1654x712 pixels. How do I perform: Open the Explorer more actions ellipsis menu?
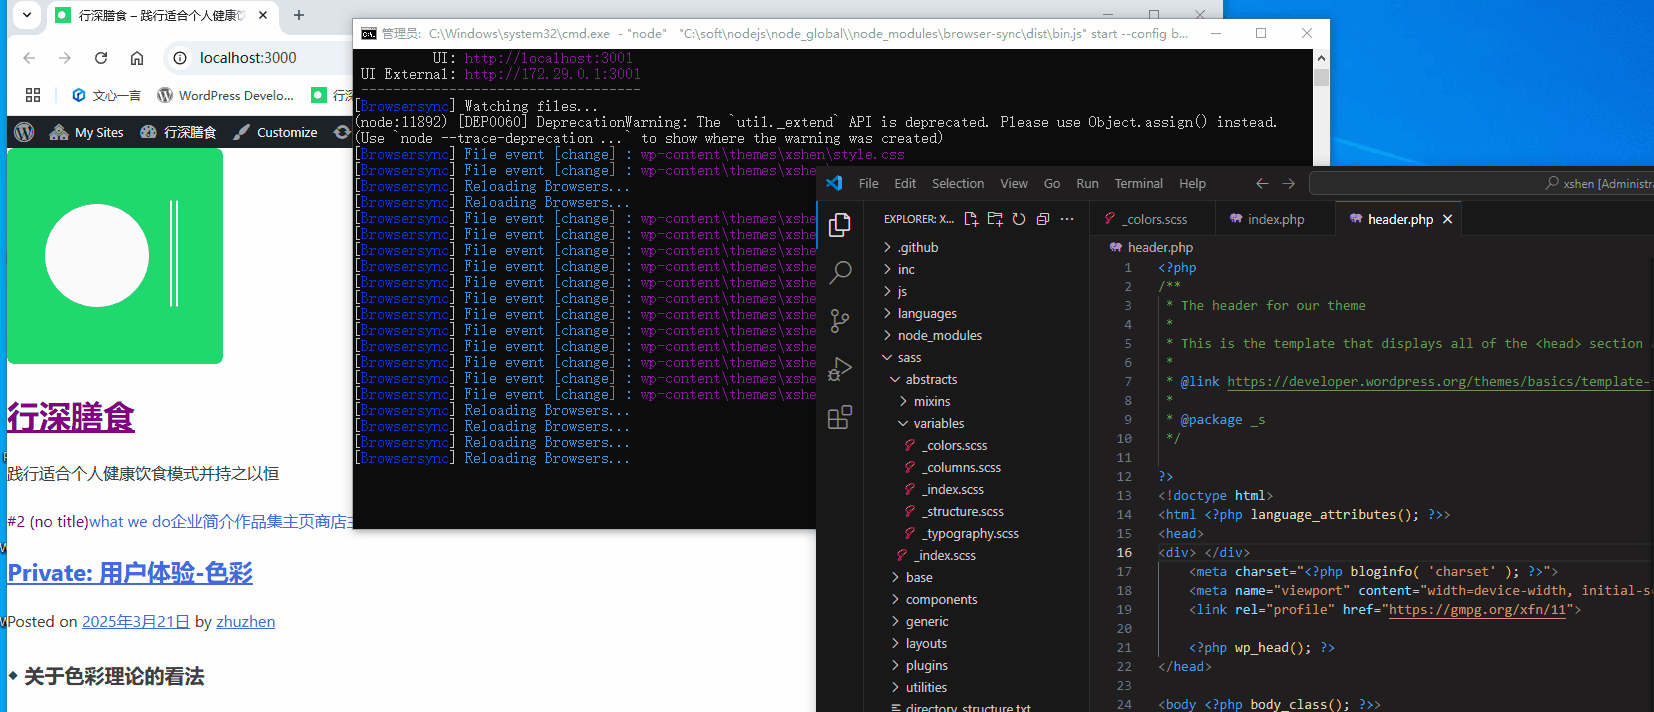point(1067,219)
